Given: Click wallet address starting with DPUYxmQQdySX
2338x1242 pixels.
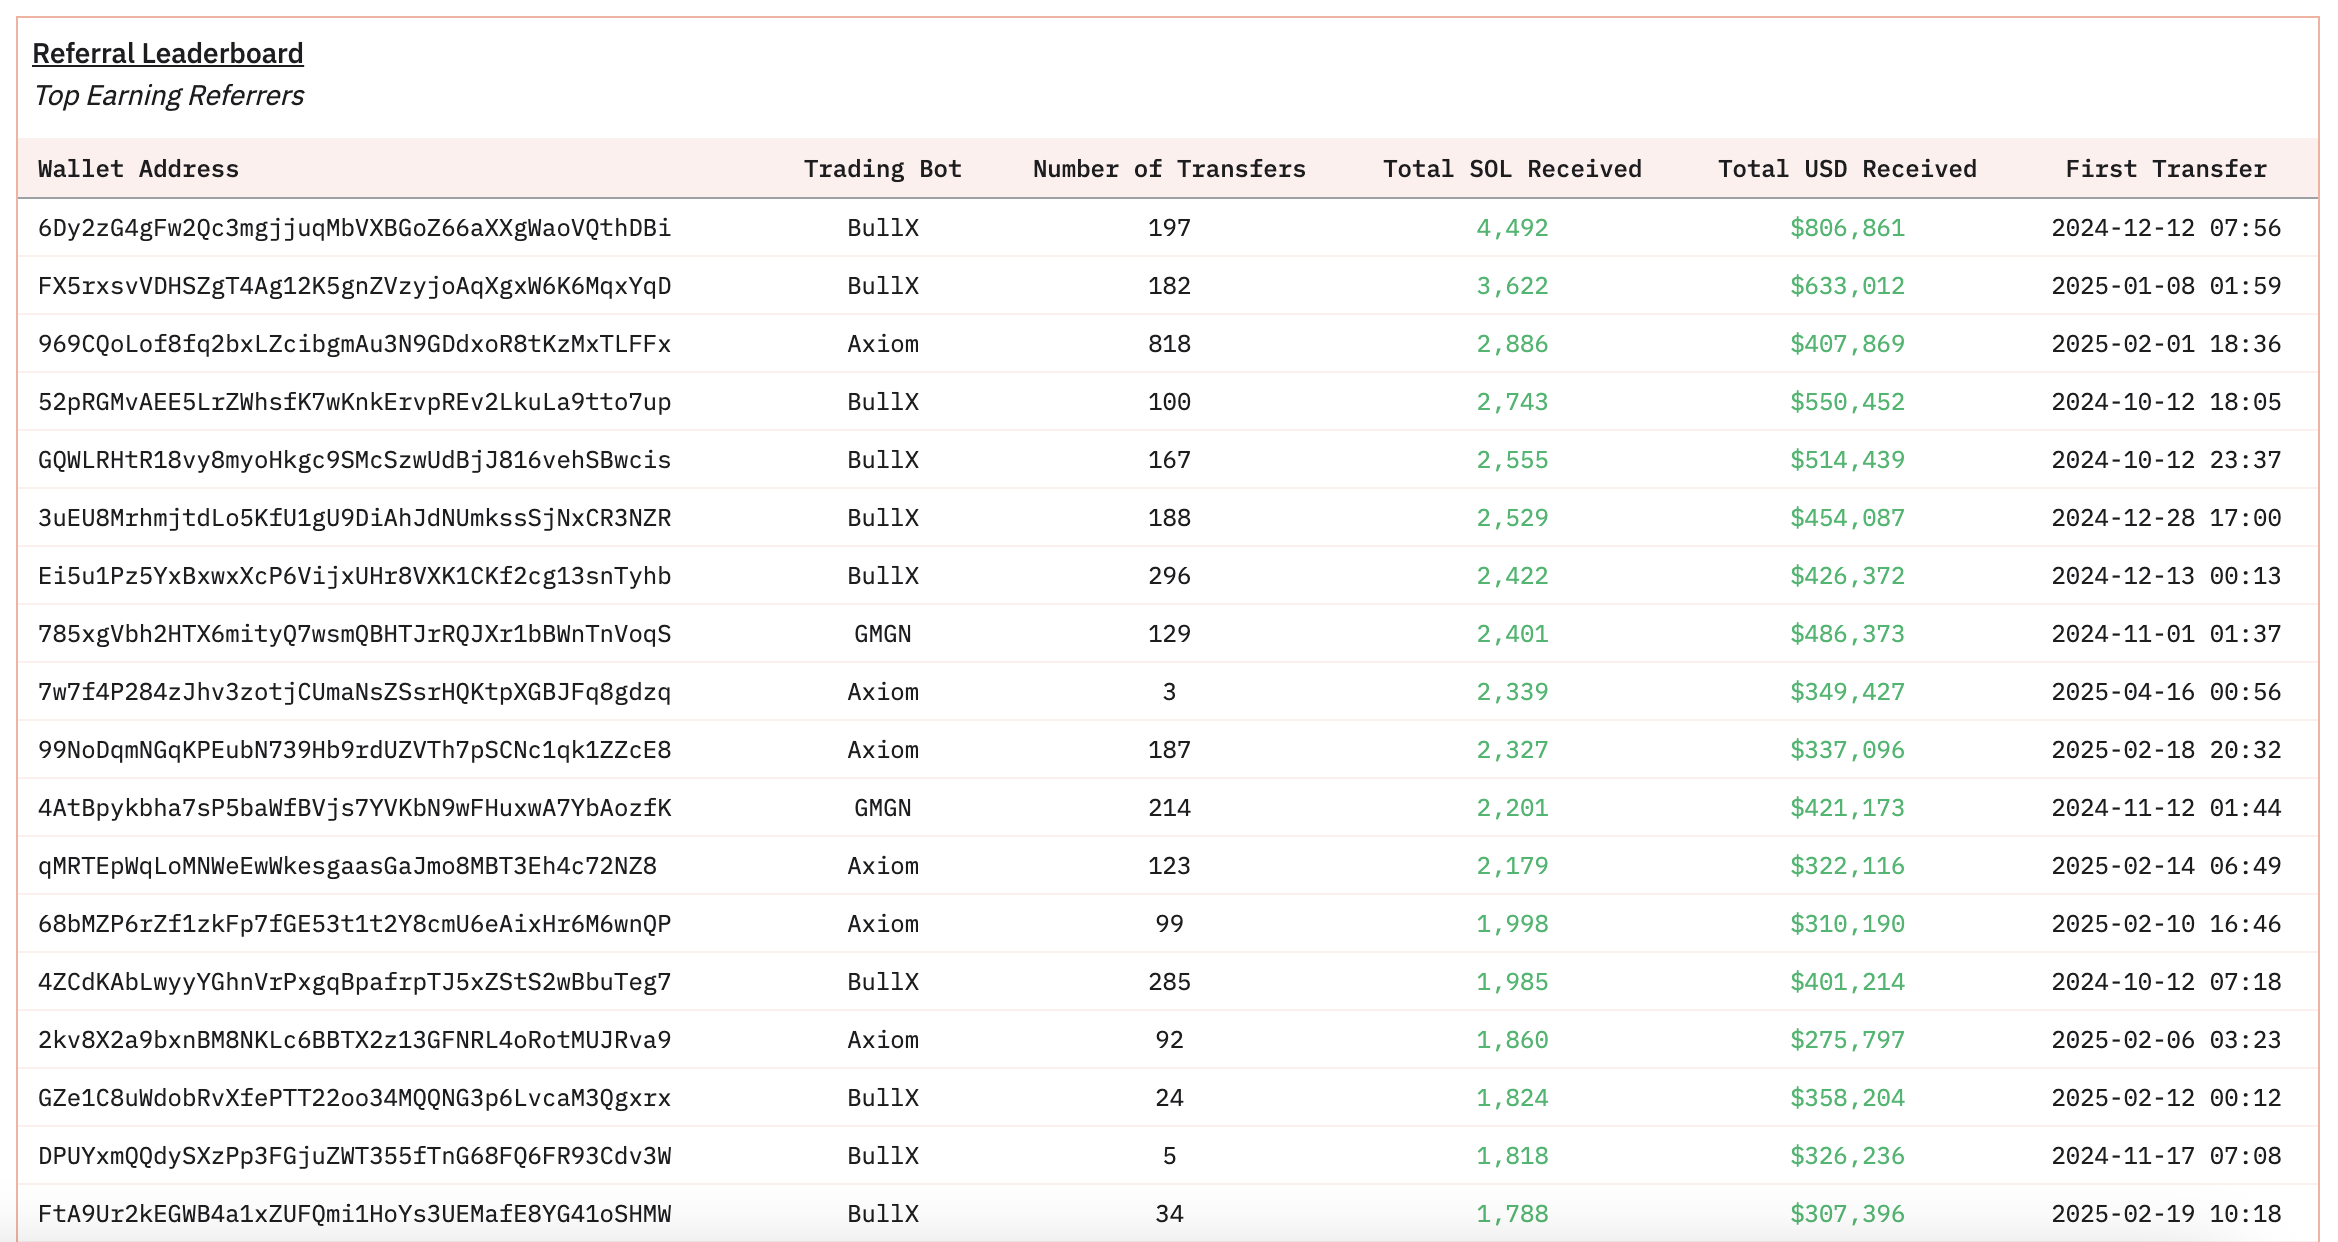Looking at the screenshot, I should pos(354,1156).
